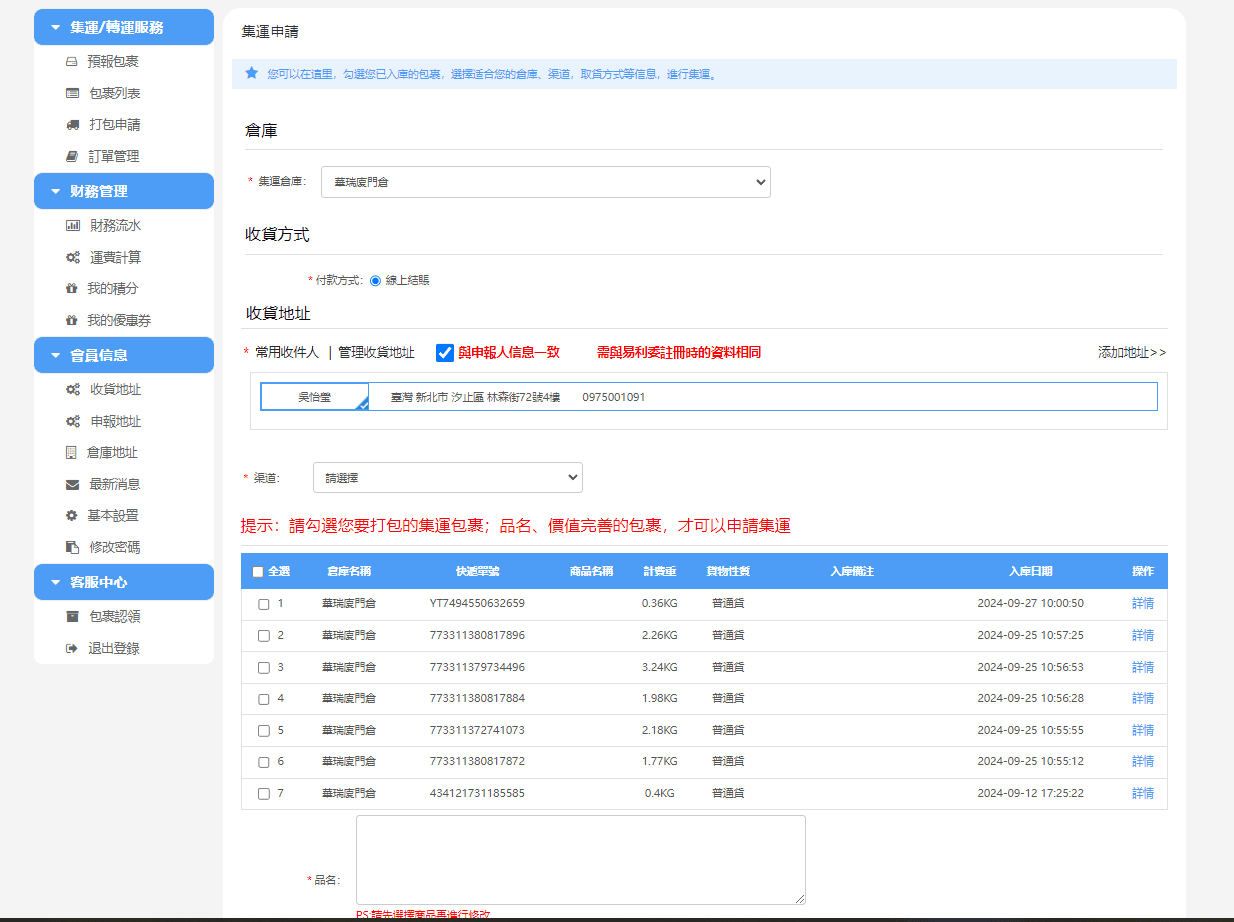Click the 管理收貨地址 link
The image size is (1234, 922).
tap(376, 352)
